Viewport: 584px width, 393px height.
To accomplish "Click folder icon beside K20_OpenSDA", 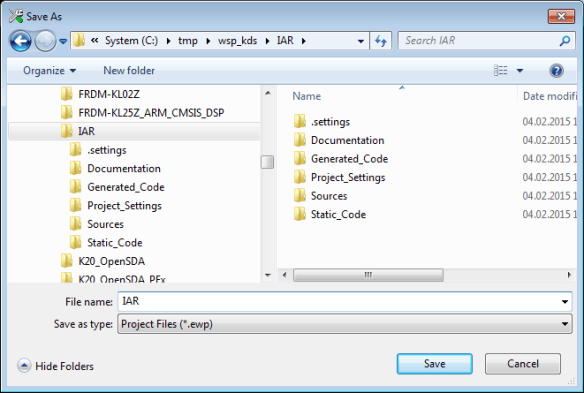I will (67, 261).
